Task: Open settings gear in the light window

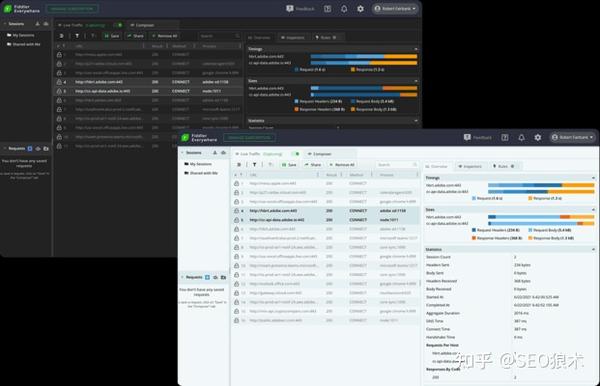Action: point(538,137)
